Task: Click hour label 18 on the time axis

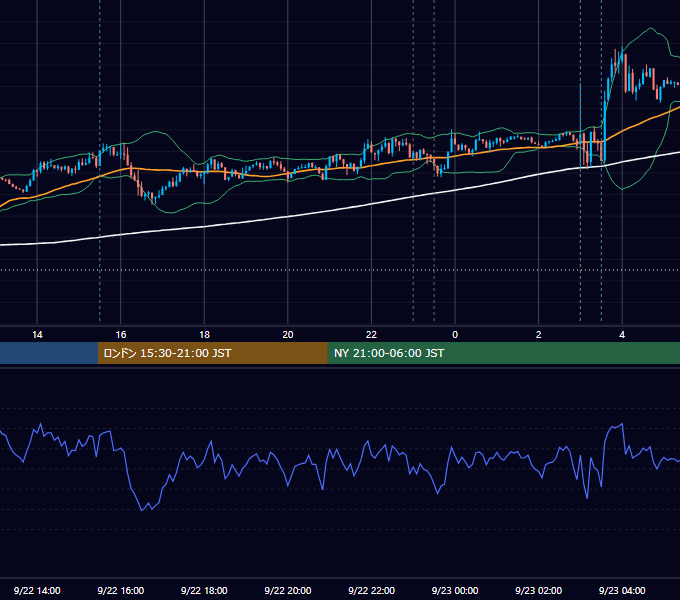Action: click(x=204, y=335)
